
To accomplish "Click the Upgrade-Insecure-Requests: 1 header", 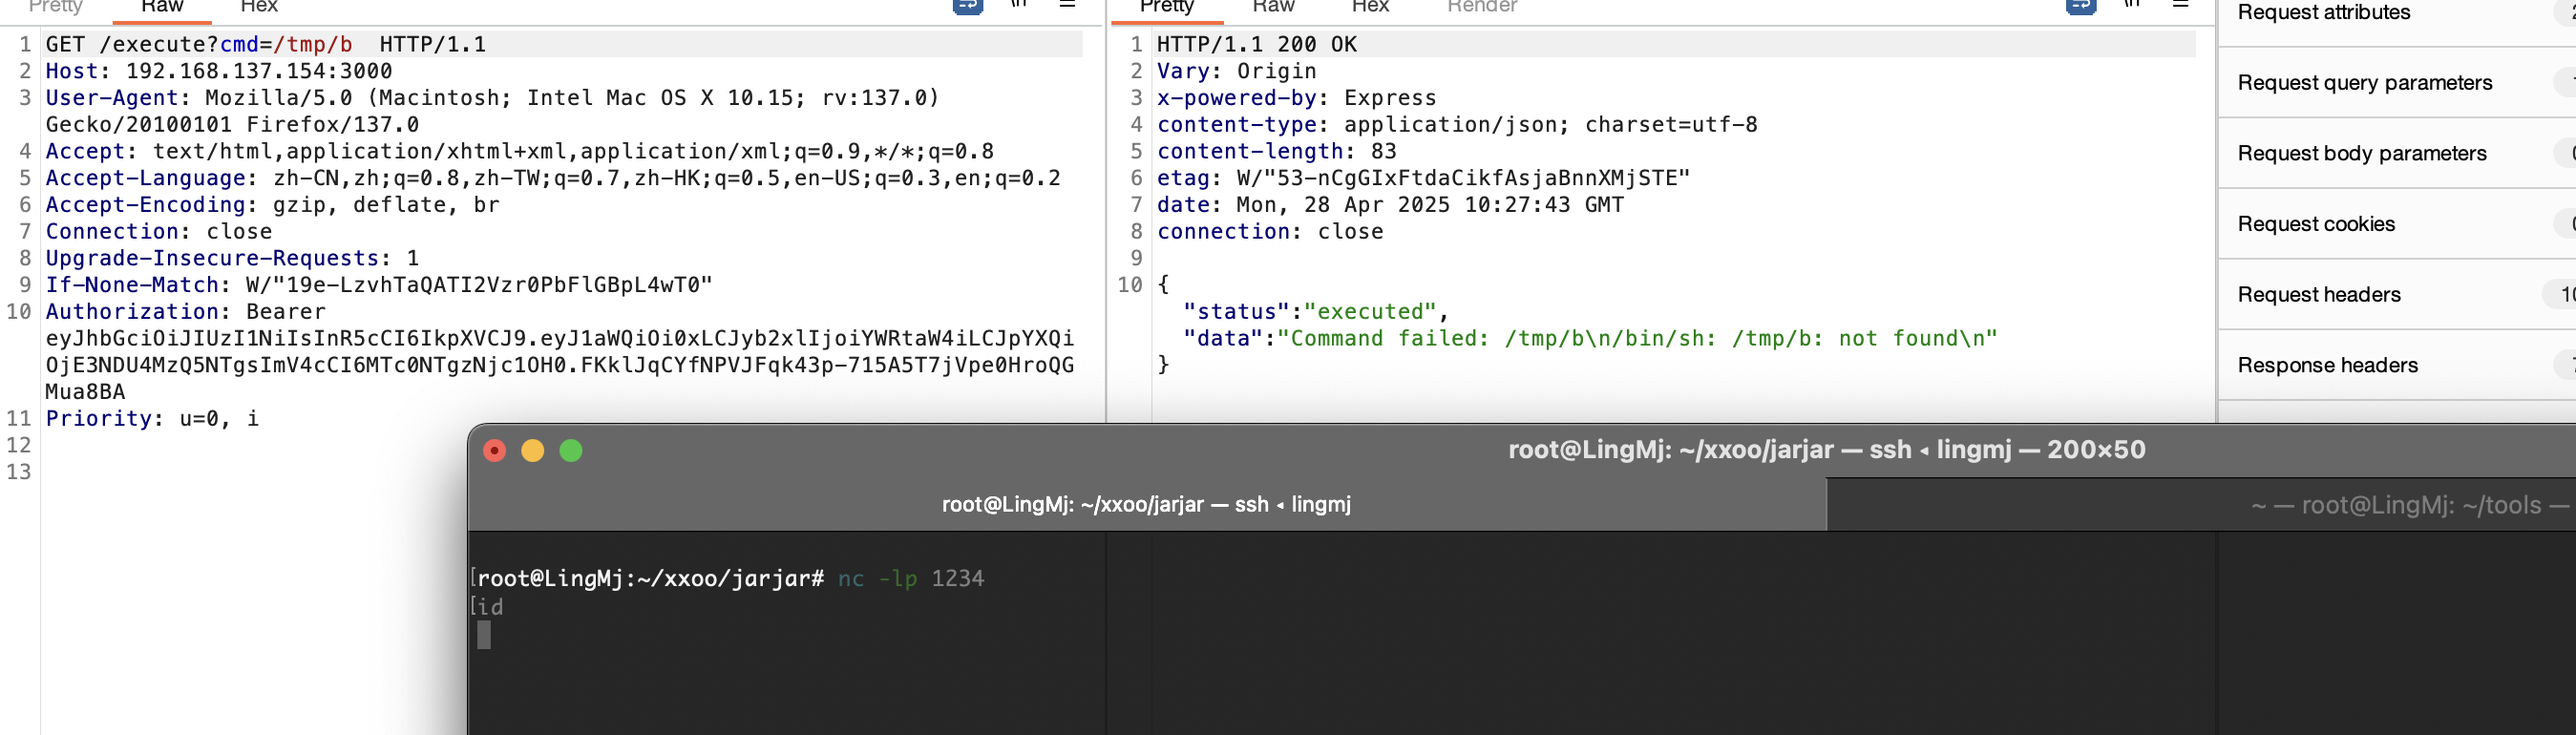I will tap(232, 258).
